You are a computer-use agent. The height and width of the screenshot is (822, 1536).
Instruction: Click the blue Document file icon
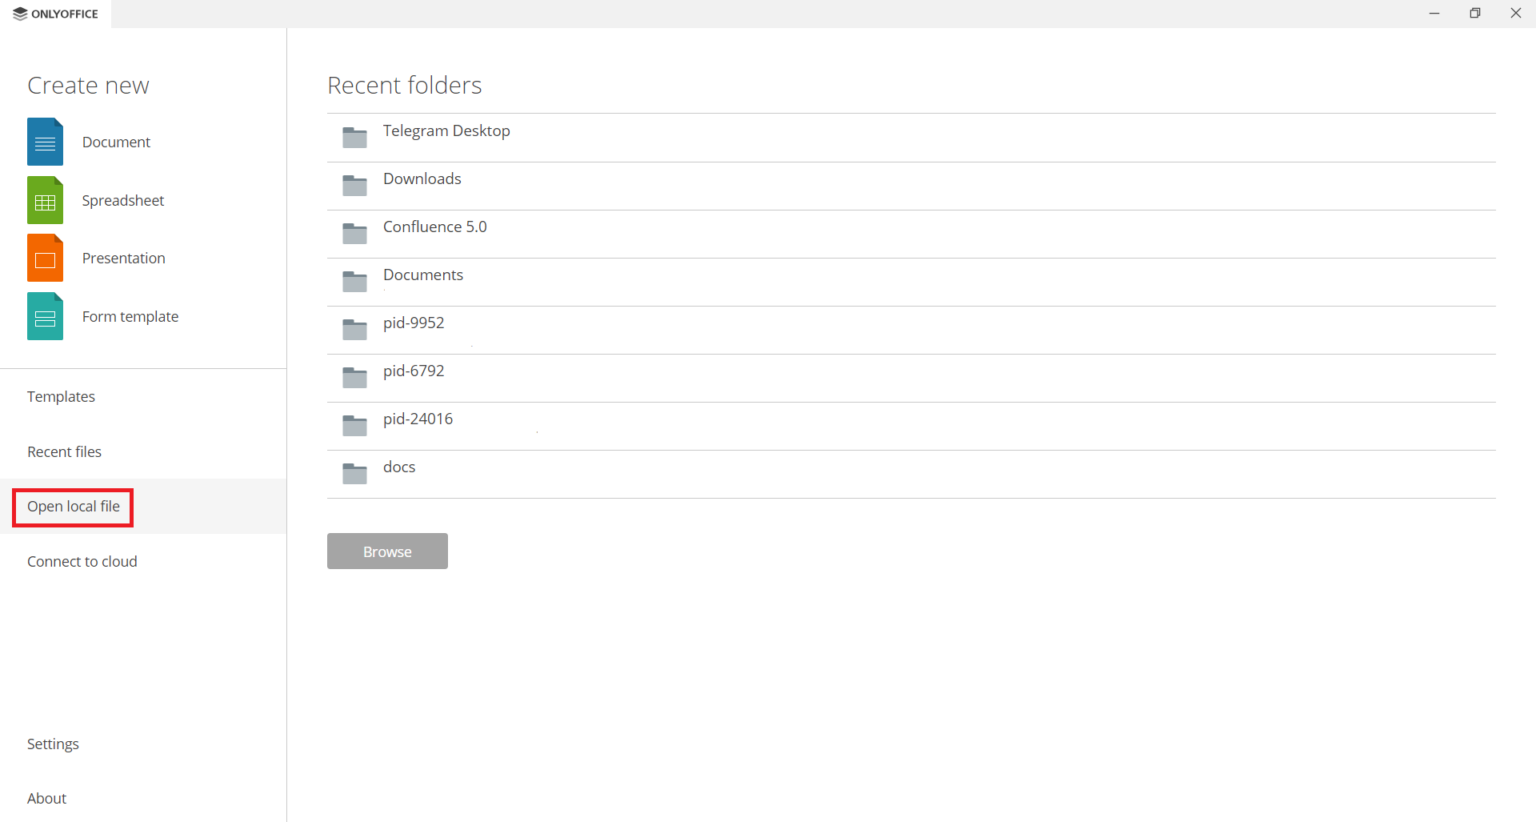tap(45, 142)
